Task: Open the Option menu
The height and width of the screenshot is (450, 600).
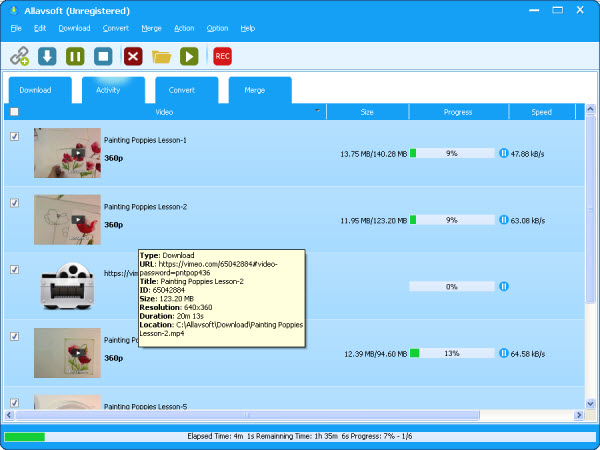Action: (x=217, y=28)
